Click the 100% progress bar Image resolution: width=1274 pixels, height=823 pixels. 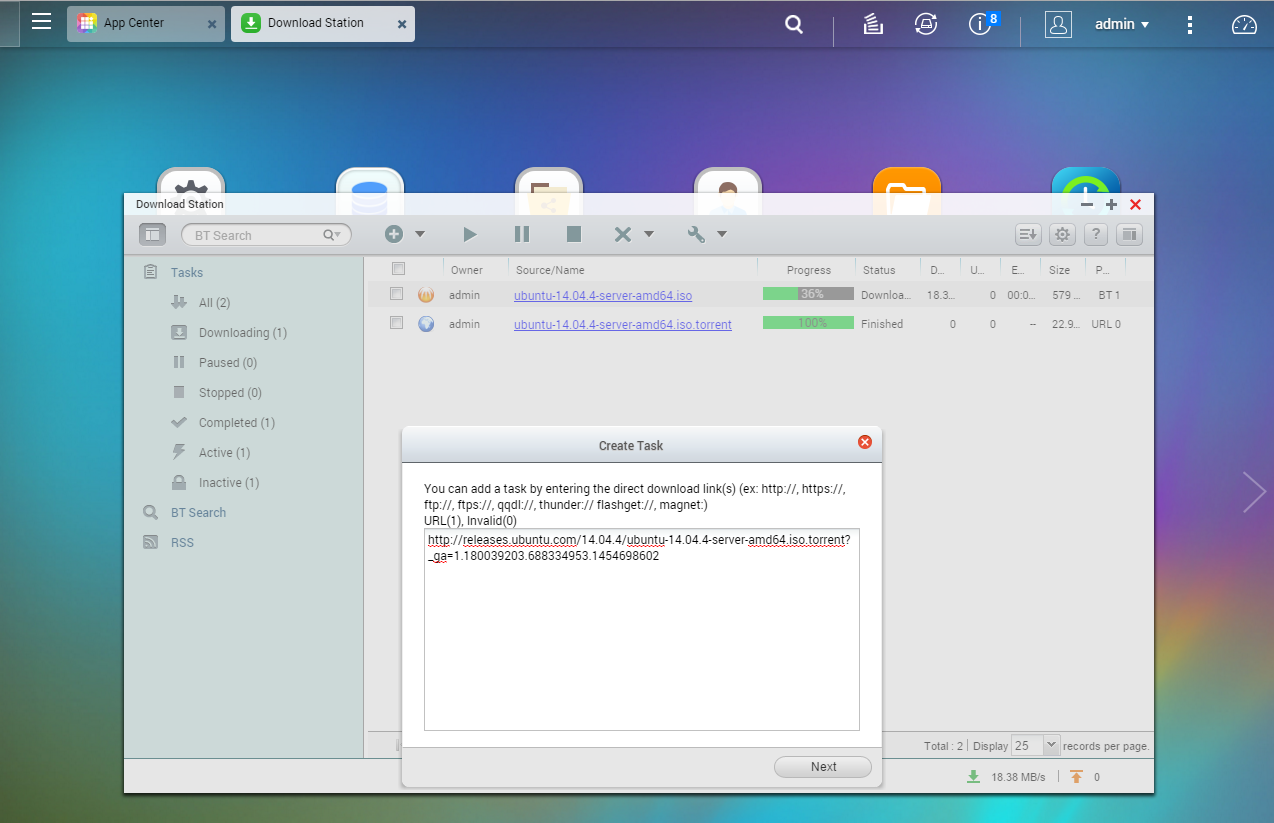point(808,323)
